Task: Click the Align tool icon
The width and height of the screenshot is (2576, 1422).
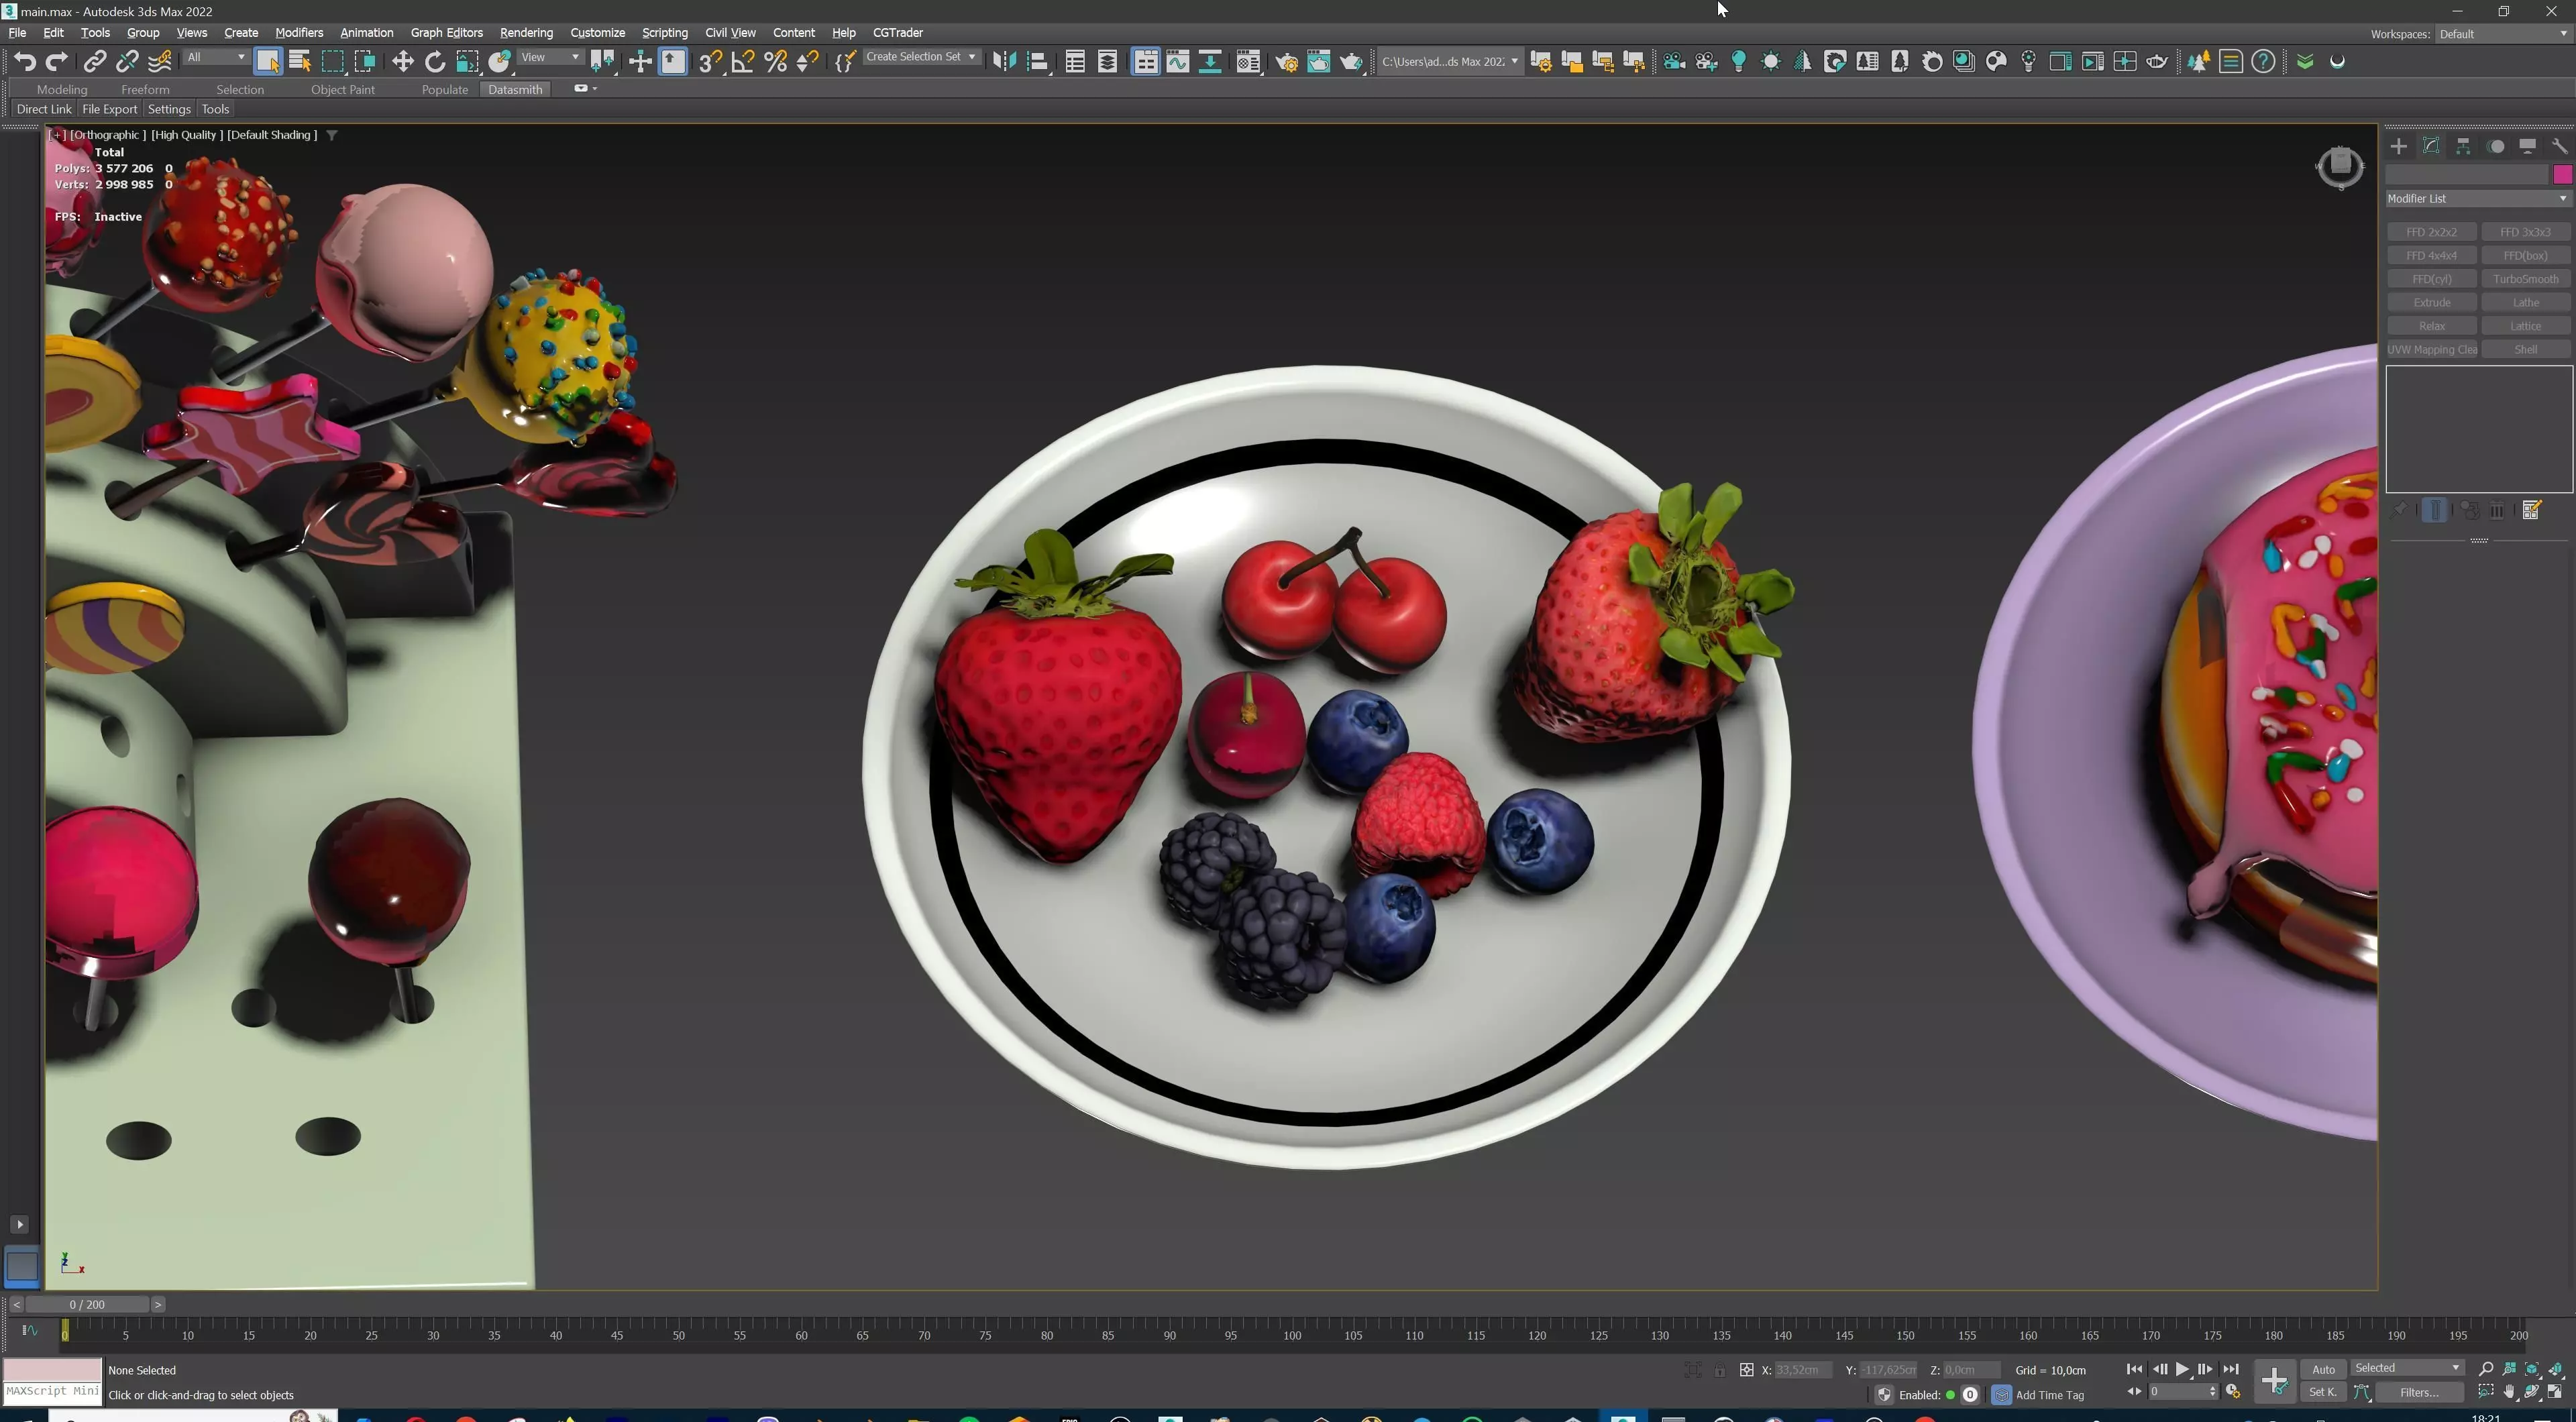Action: click(1038, 62)
